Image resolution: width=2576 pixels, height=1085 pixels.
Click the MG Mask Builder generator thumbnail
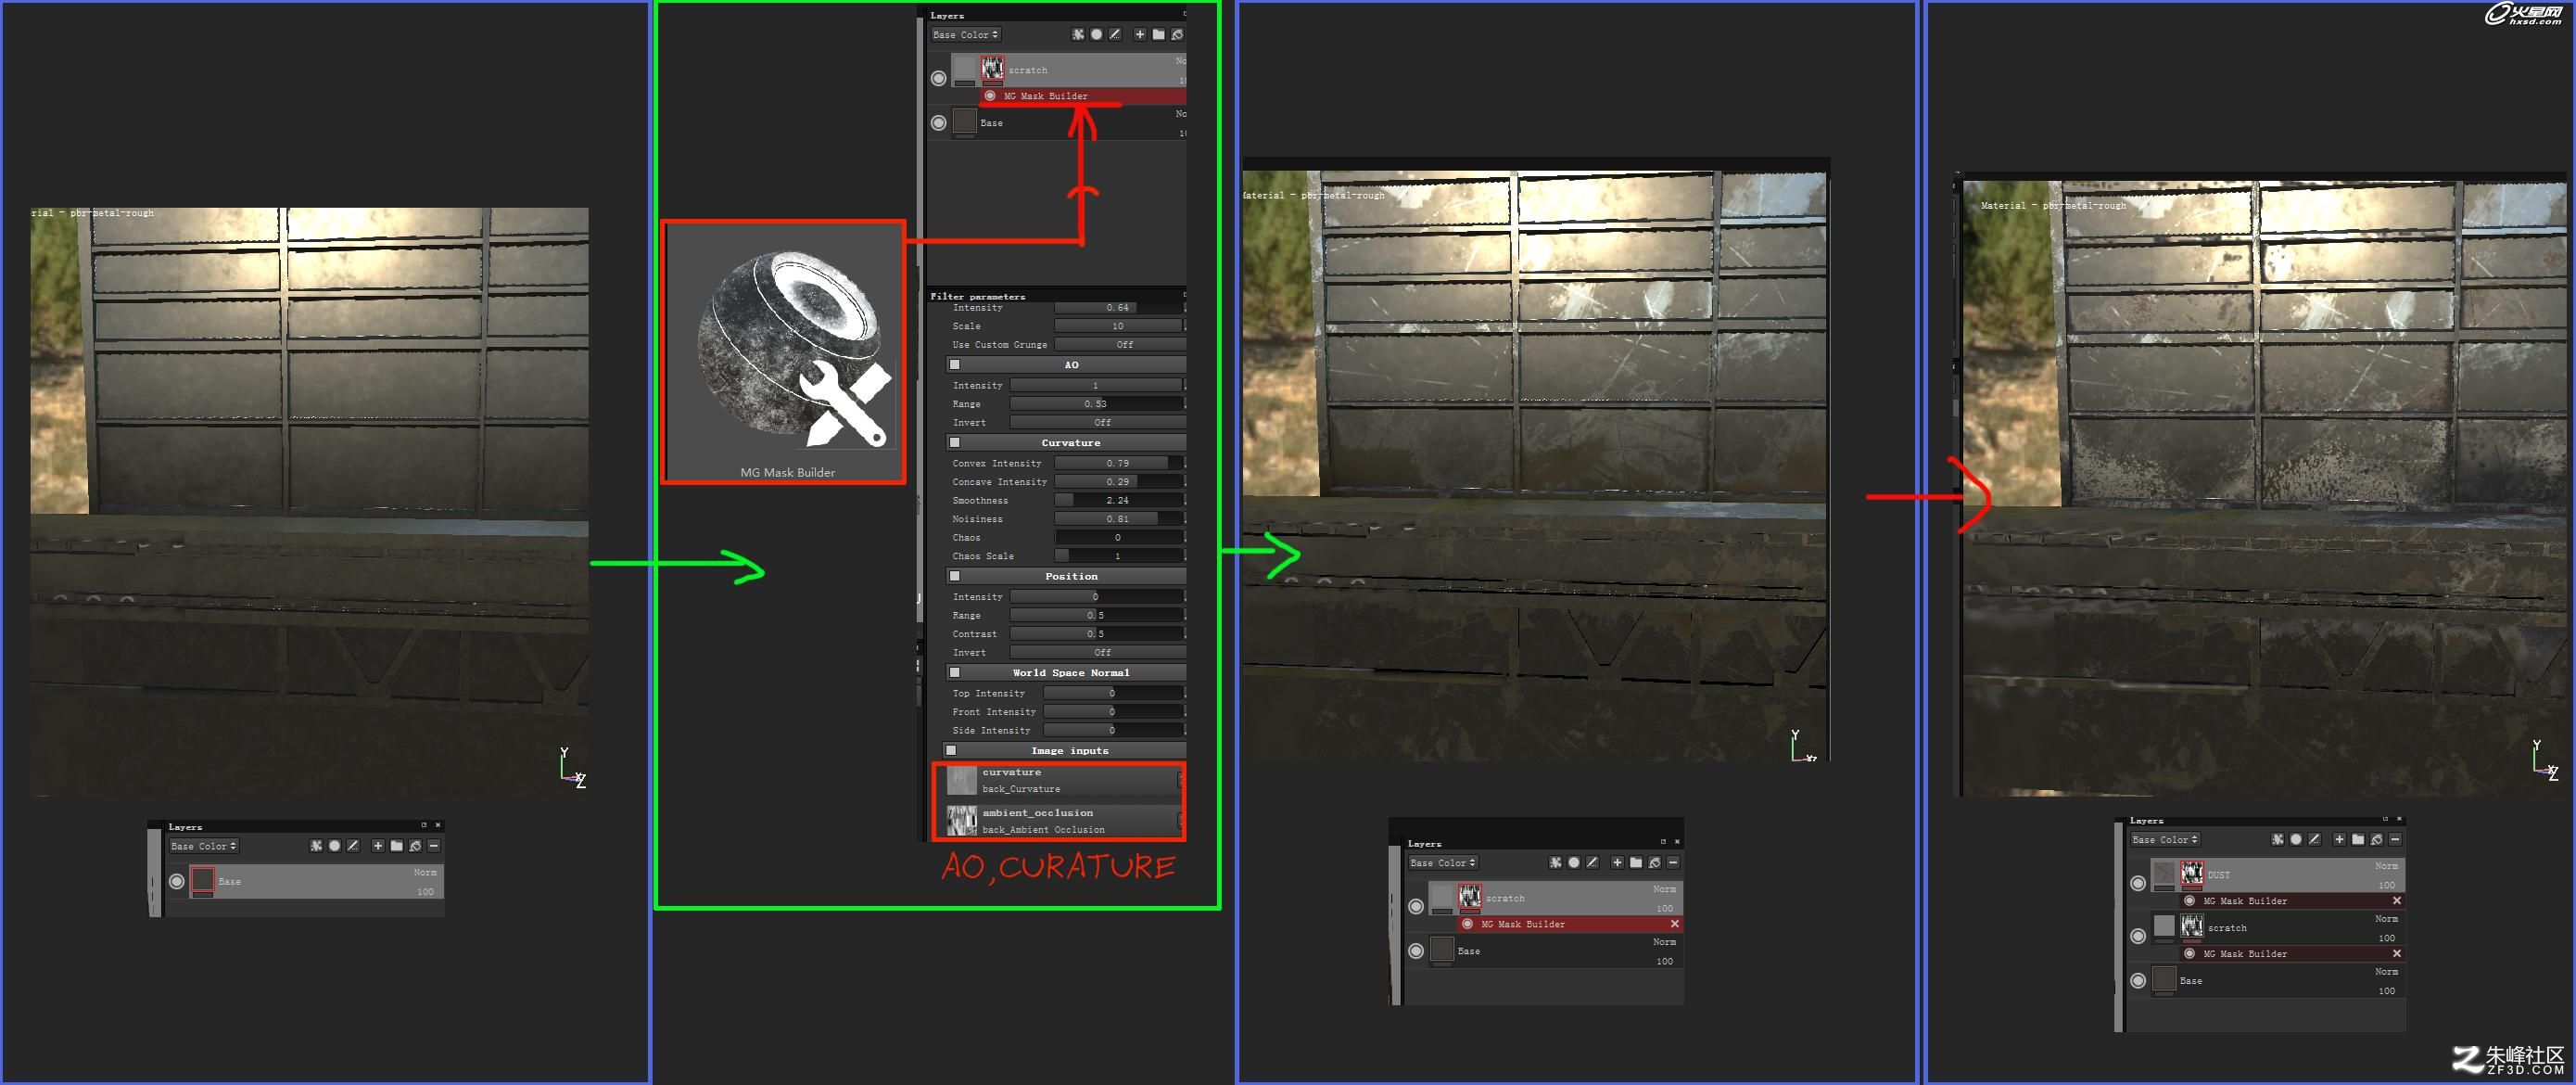click(785, 352)
